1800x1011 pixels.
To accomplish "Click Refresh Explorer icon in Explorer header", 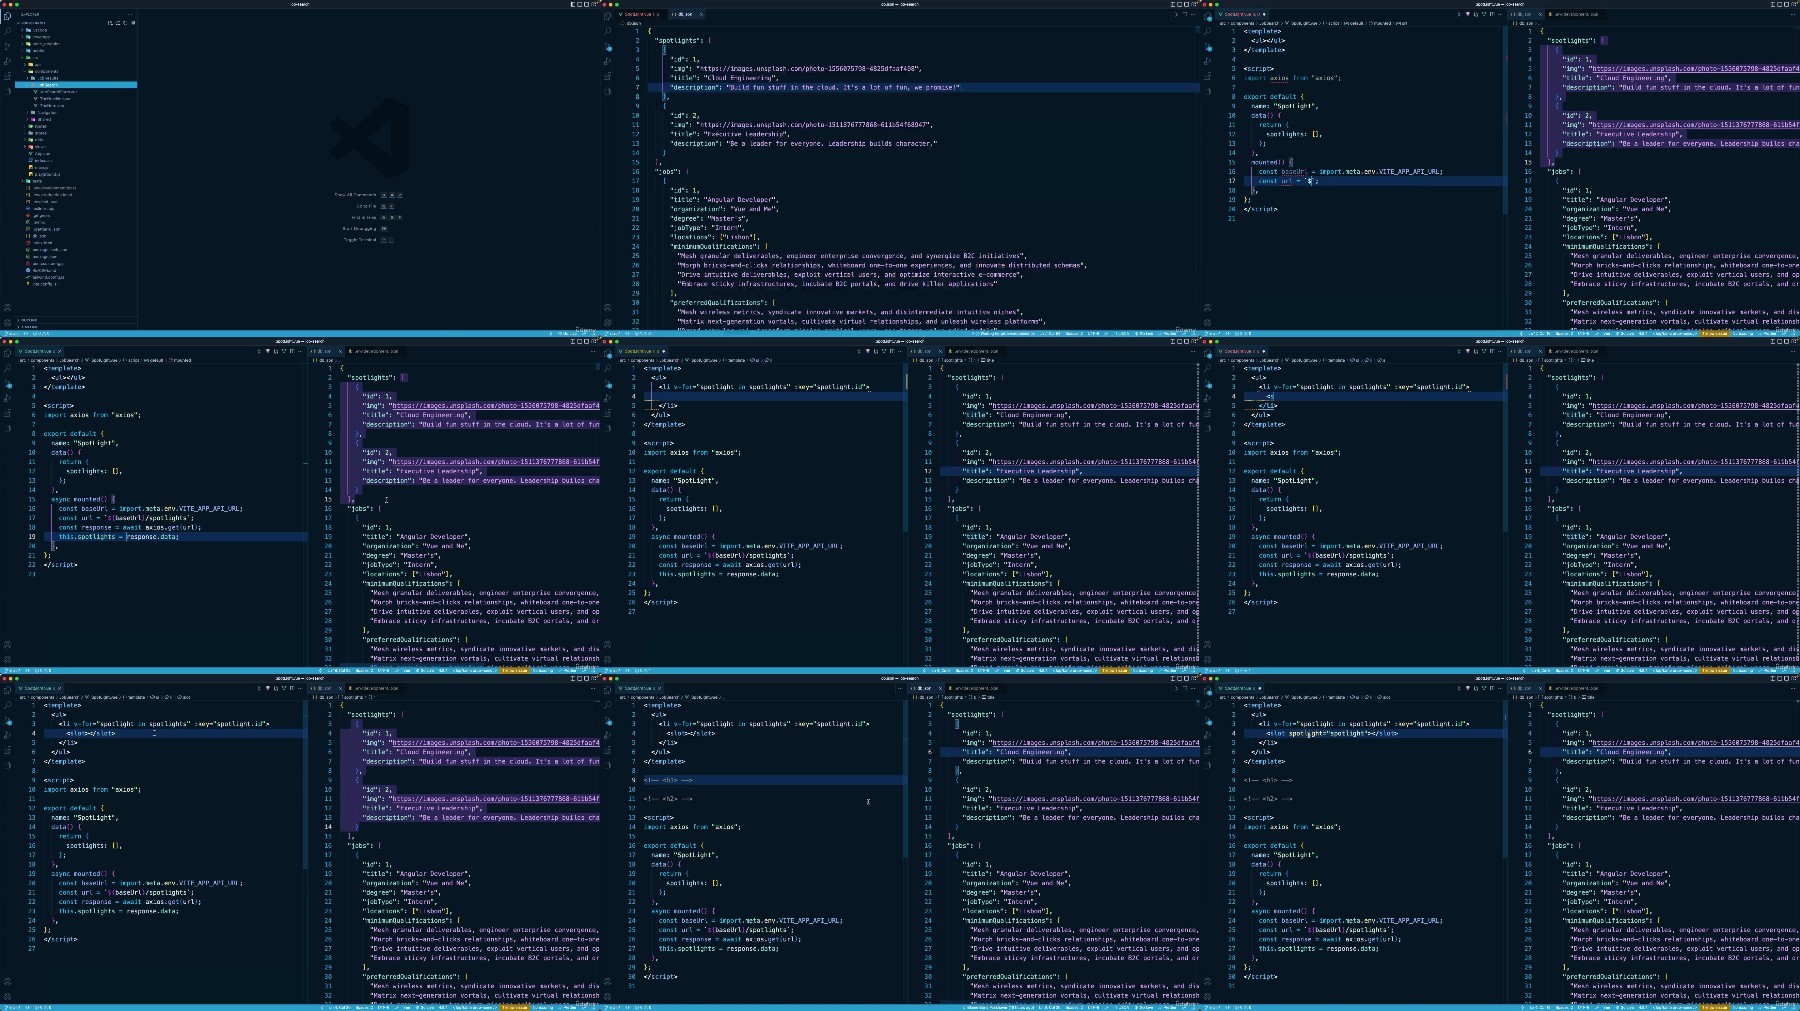I will point(124,23).
